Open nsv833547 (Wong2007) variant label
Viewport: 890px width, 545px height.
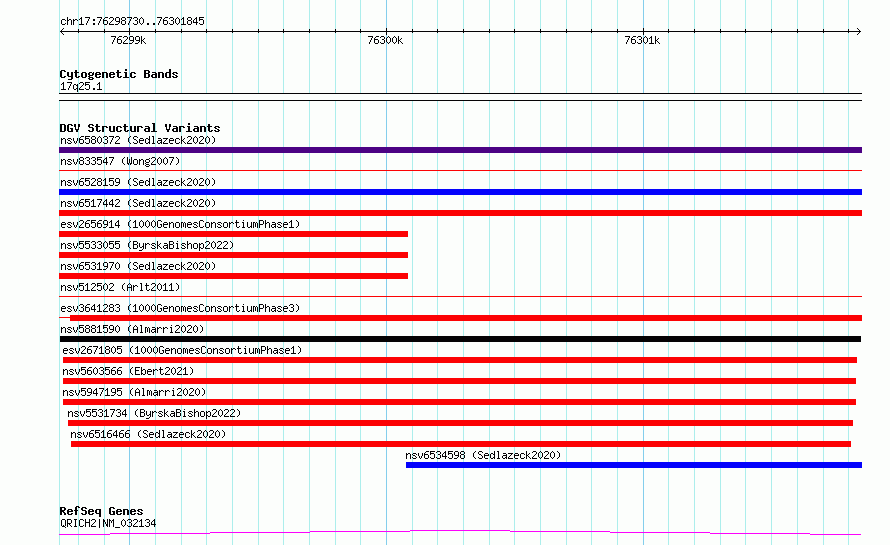coord(120,161)
